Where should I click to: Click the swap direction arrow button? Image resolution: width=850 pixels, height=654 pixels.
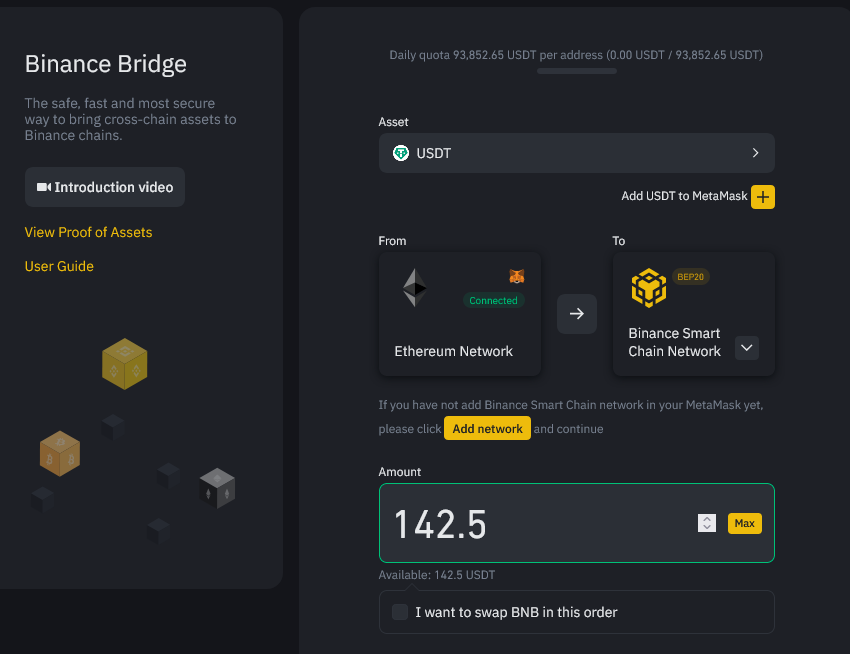click(x=577, y=313)
